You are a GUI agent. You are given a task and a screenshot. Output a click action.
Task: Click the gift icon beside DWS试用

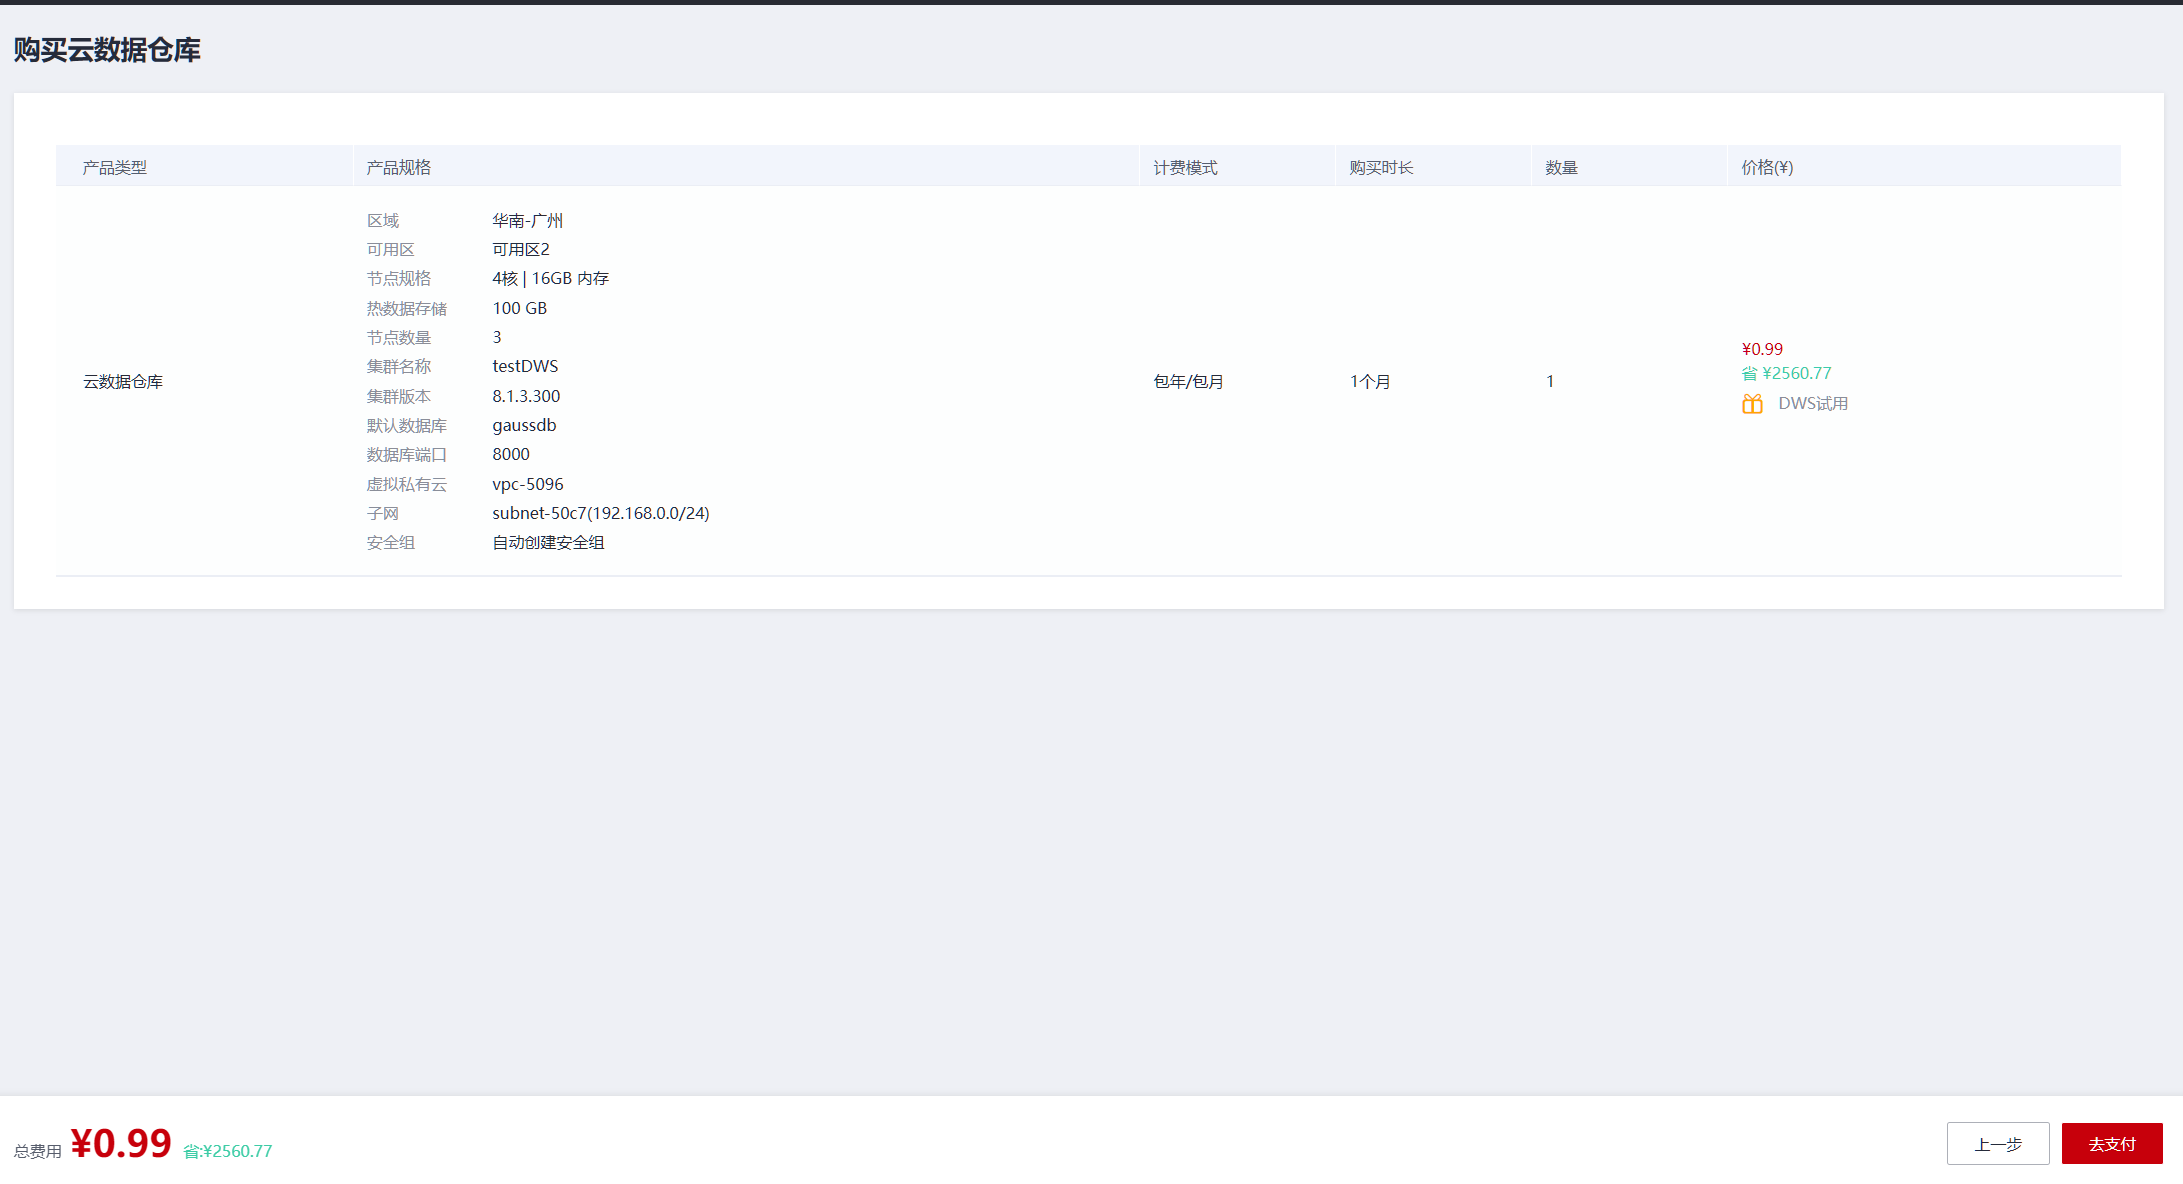[1752, 404]
